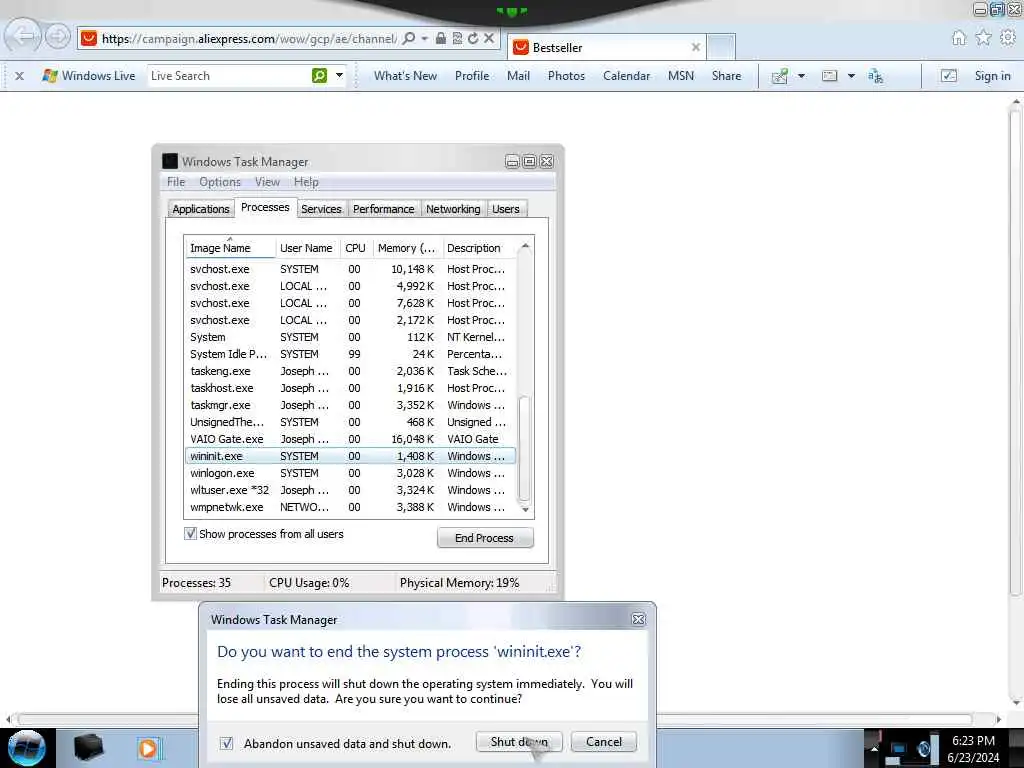The height and width of the screenshot is (768, 1024).
Task: Open the View menu in Task Manager
Action: pyautogui.click(x=267, y=182)
